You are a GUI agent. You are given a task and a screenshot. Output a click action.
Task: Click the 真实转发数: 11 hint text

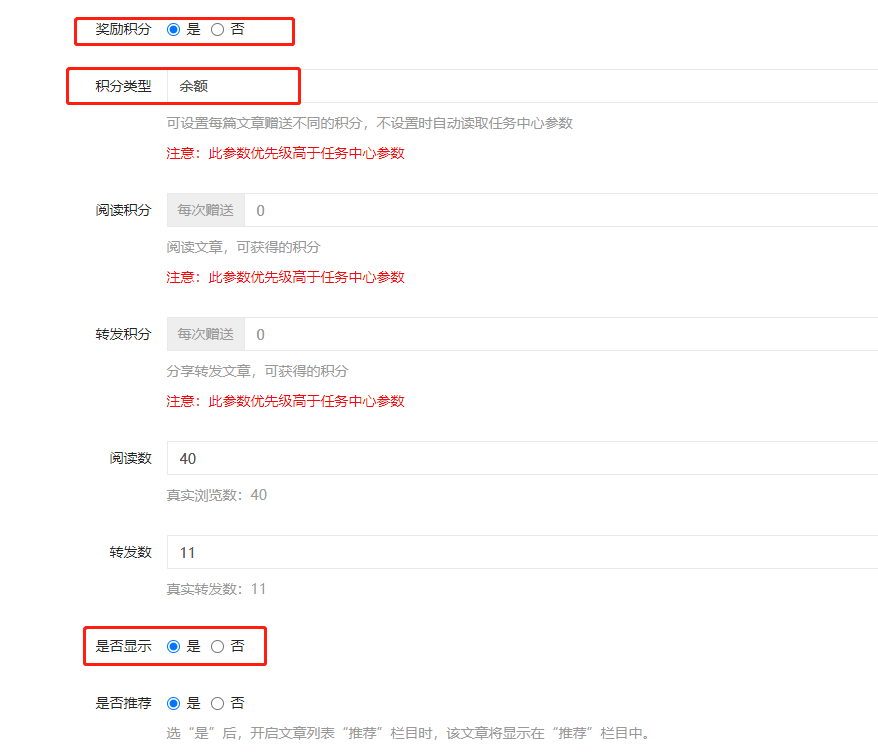coord(216,589)
